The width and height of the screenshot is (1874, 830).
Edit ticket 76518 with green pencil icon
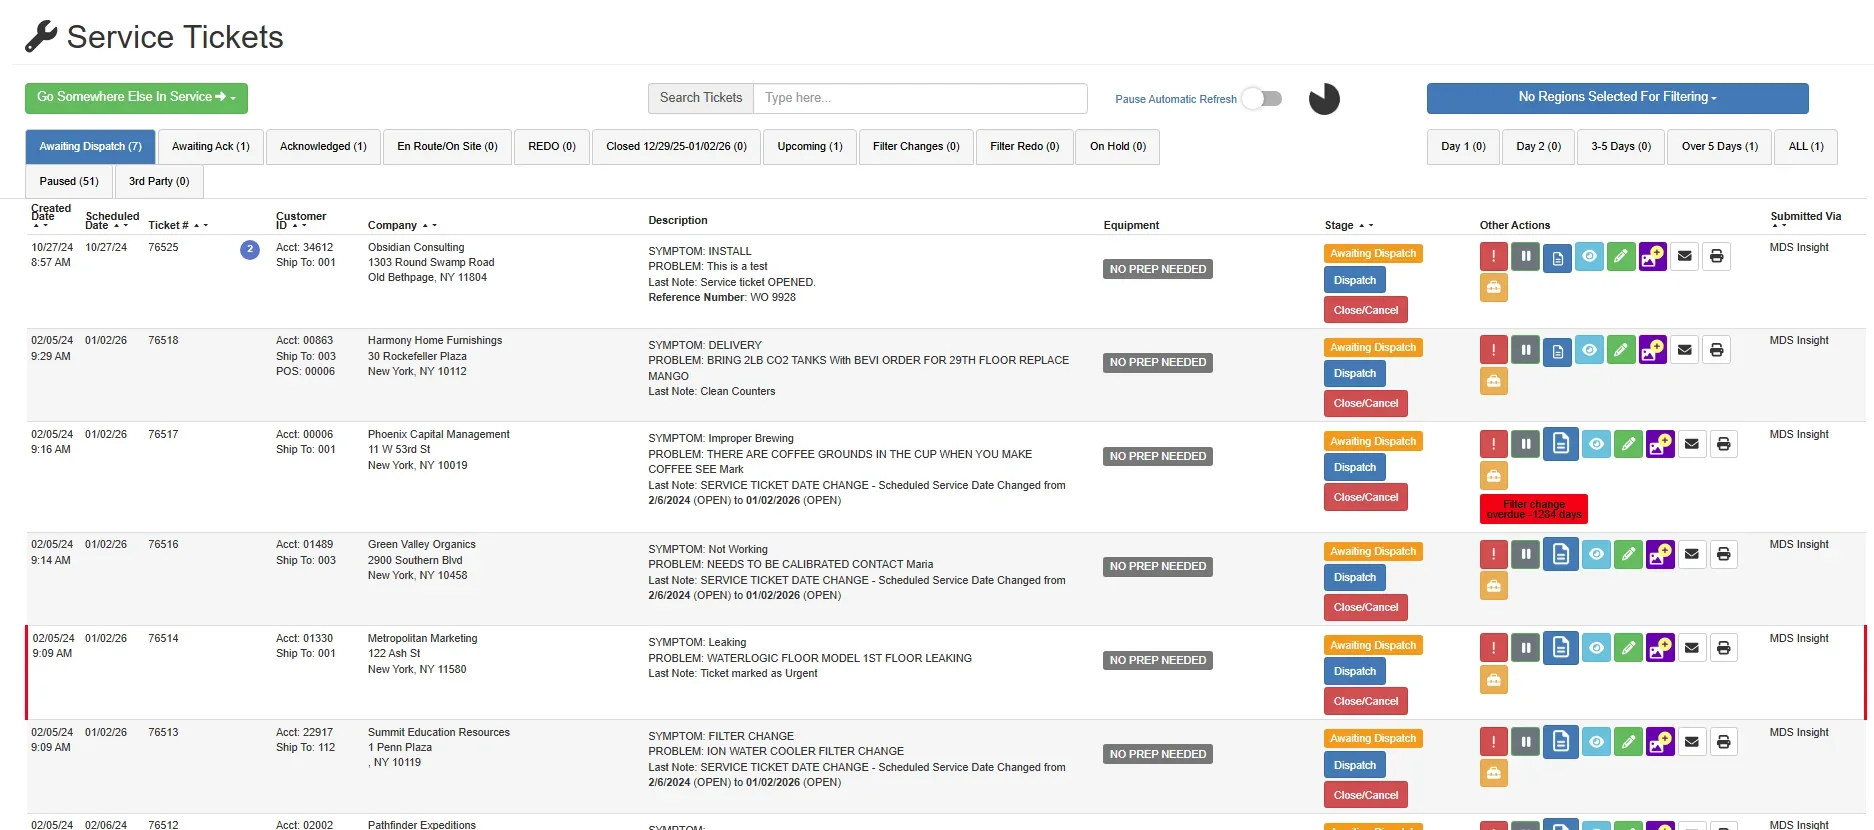coord(1621,350)
